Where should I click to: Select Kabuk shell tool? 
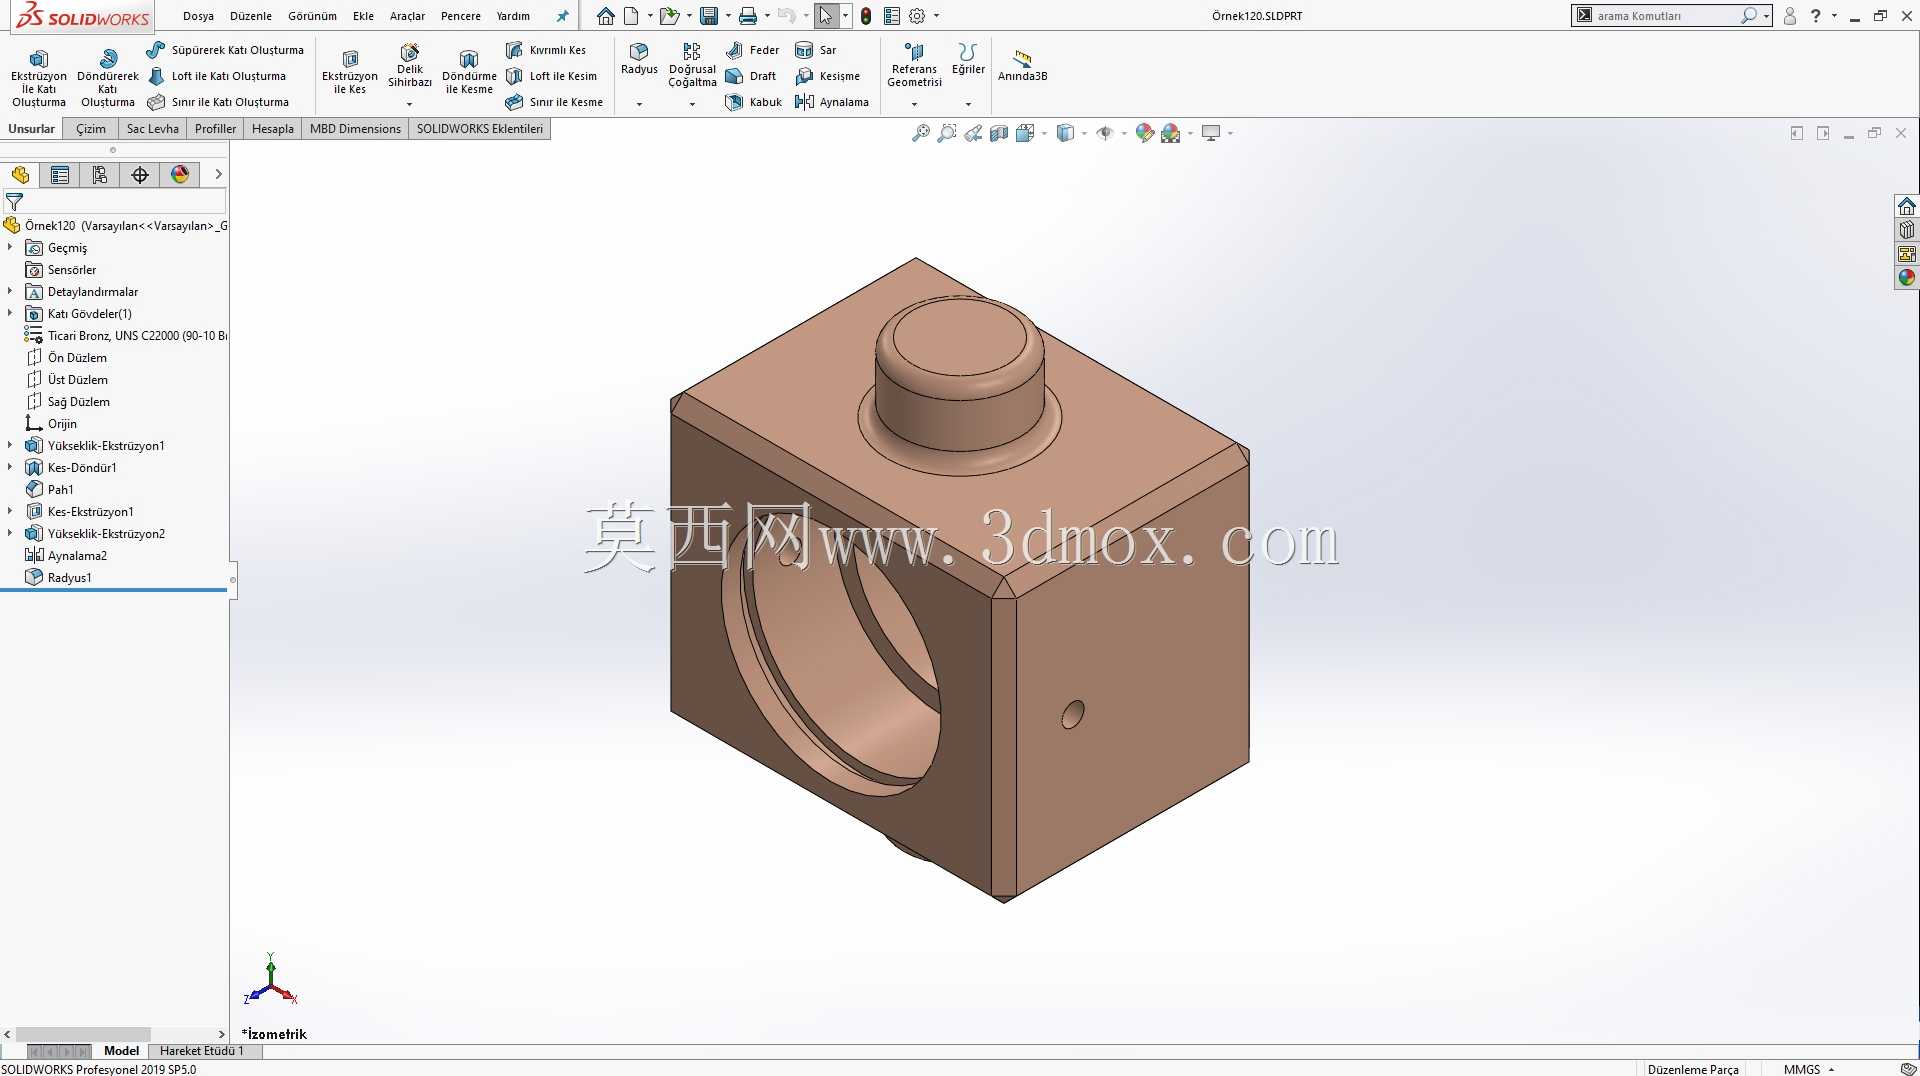click(x=753, y=102)
